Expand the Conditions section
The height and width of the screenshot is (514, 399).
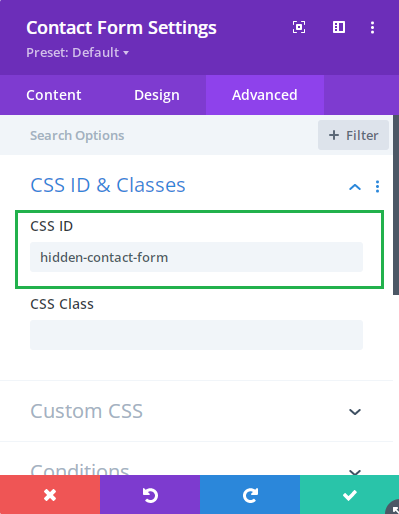click(355, 472)
